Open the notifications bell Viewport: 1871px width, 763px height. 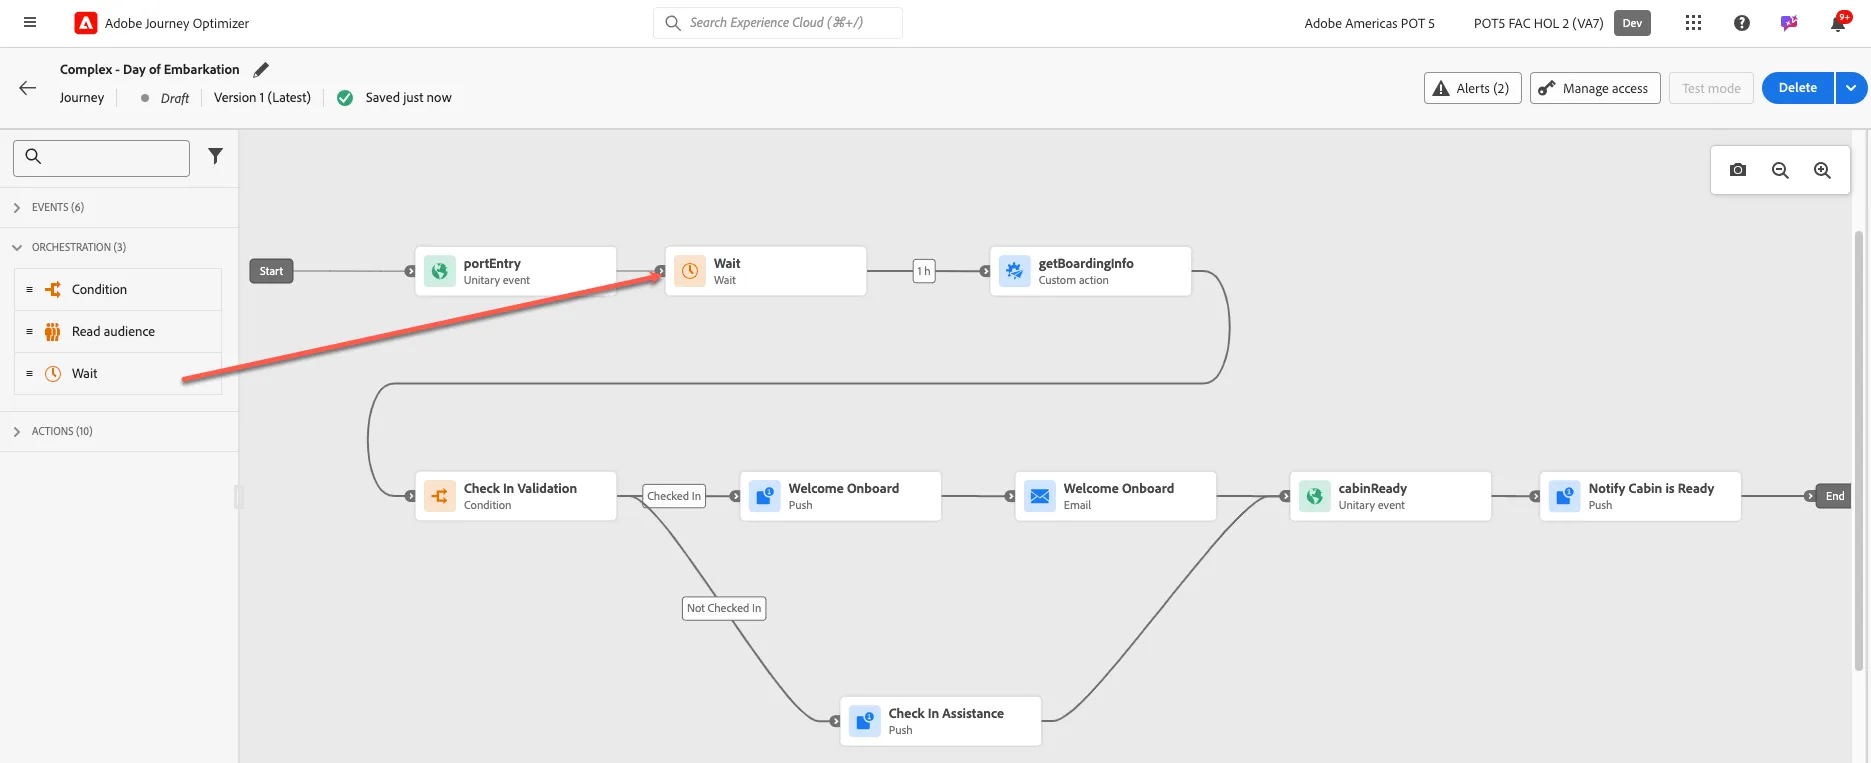pyautogui.click(x=1838, y=22)
